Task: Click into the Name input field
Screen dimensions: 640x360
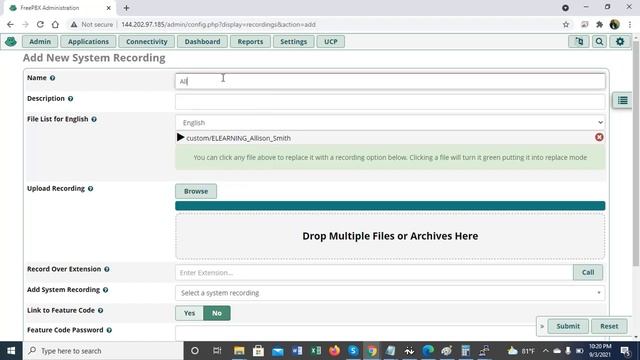Action: point(390,81)
